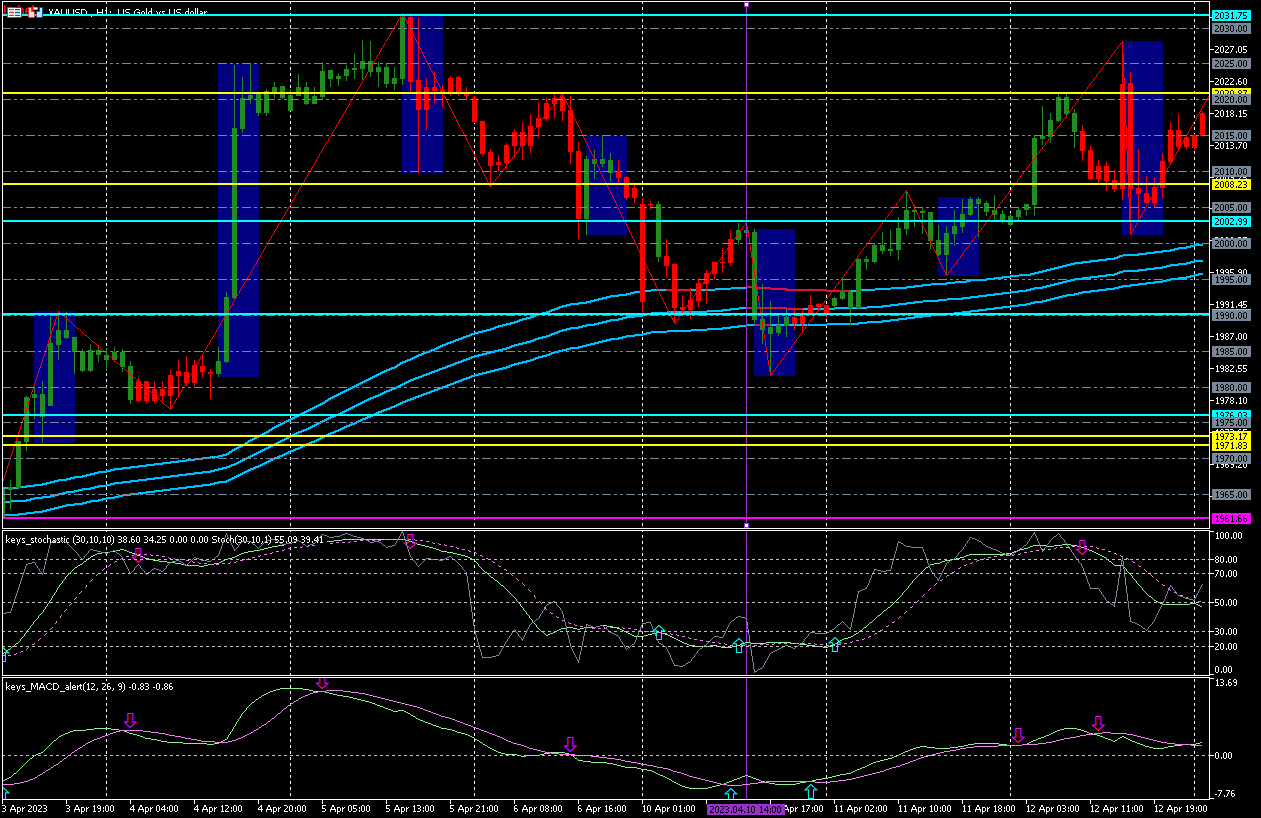Image resolution: width=1261 pixels, height=818 pixels.
Task: Click the purple 2023.04.10 14:00 time label
Action: pyautogui.click(x=743, y=807)
